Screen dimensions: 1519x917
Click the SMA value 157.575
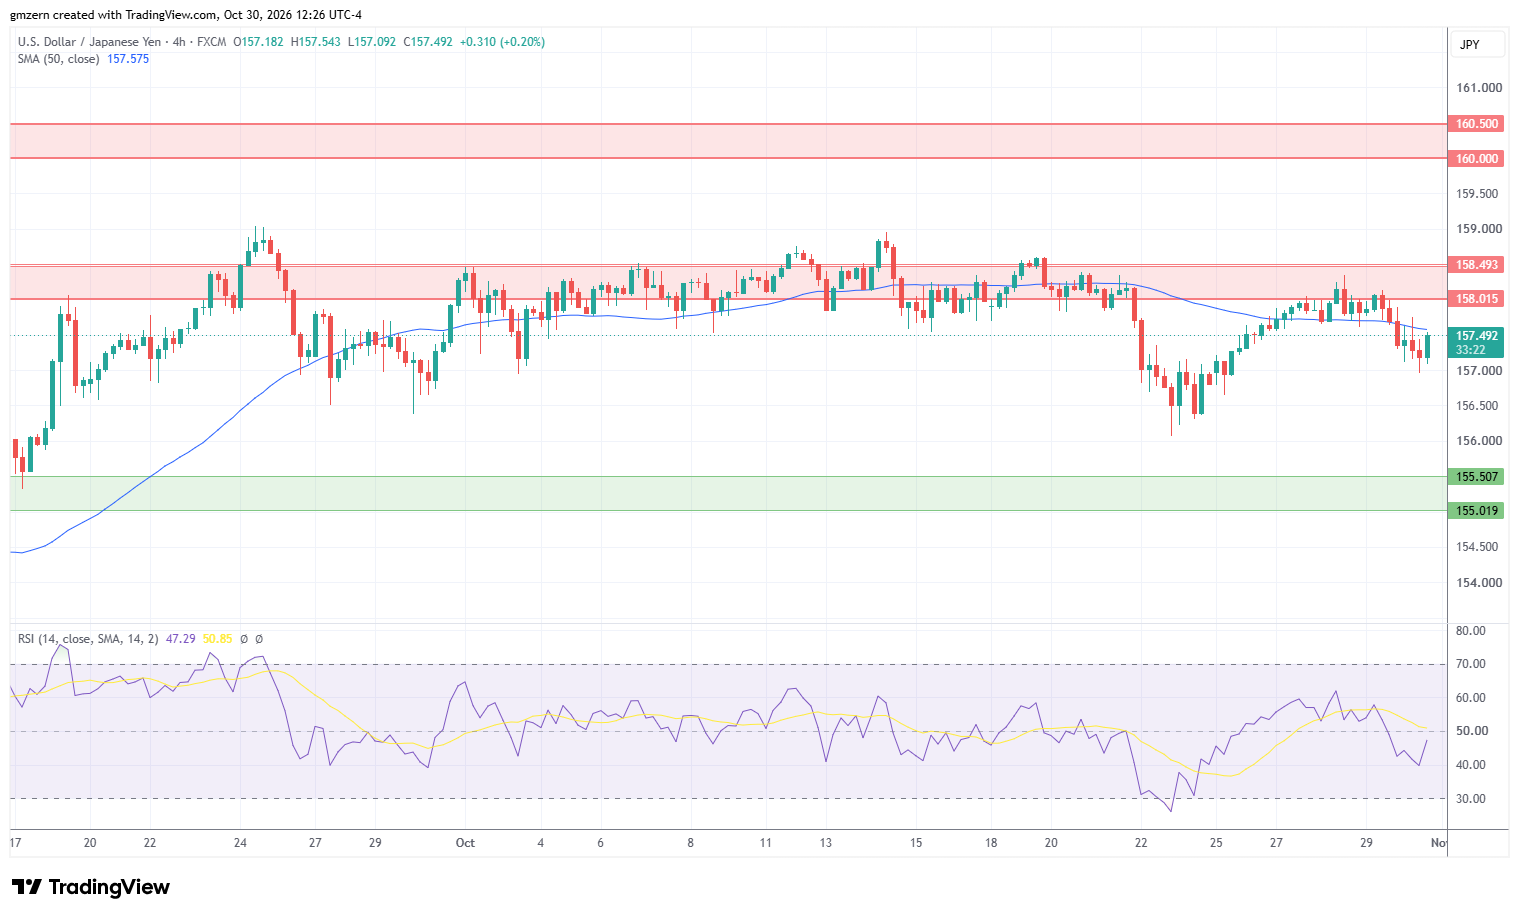[x=128, y=59]
